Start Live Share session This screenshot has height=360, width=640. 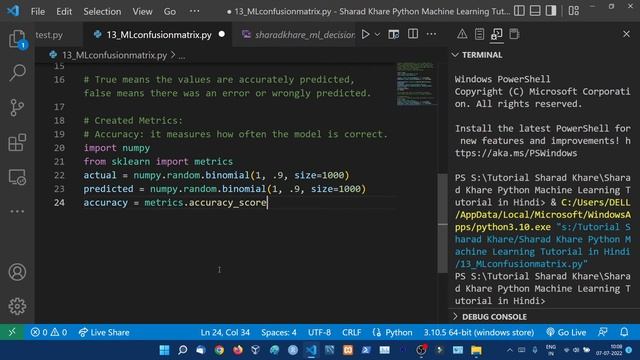click(104, 332)
